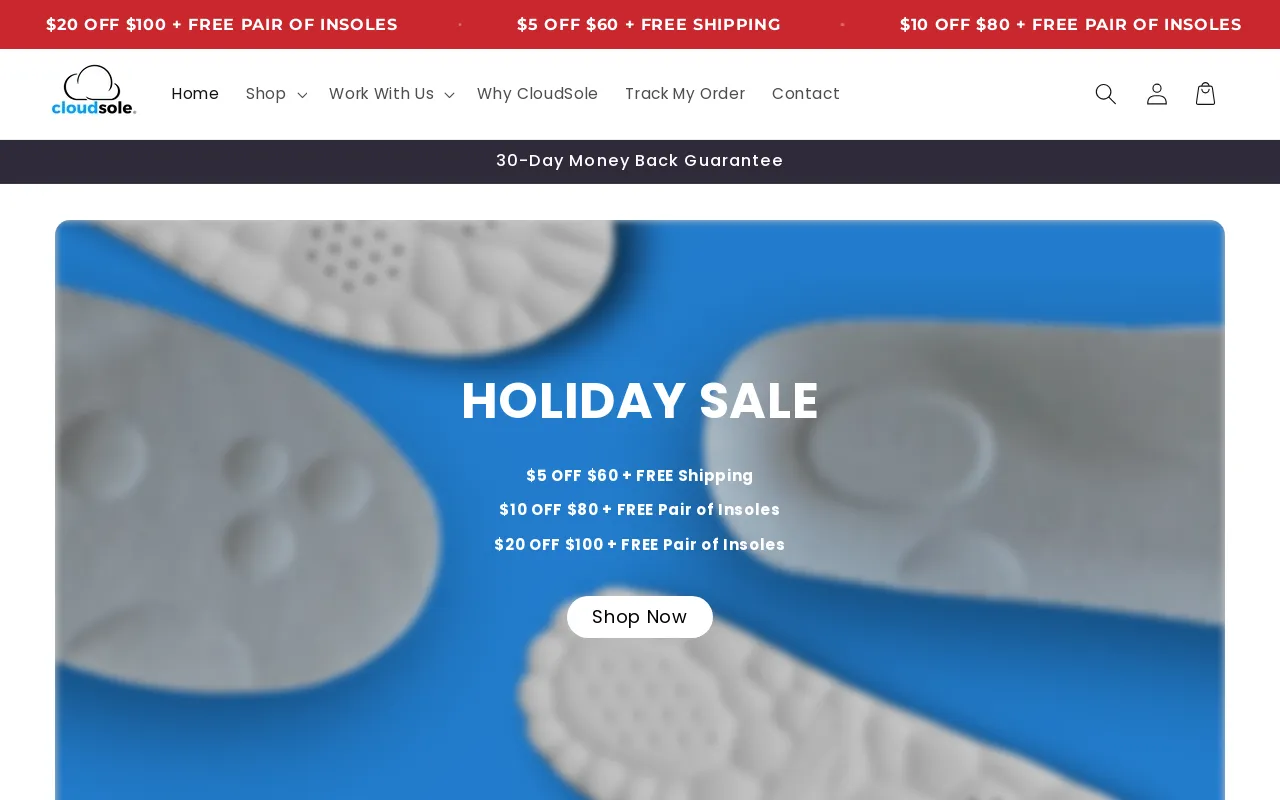Click the 30-Day Money Back Guarantee bar

coord(640,161)
